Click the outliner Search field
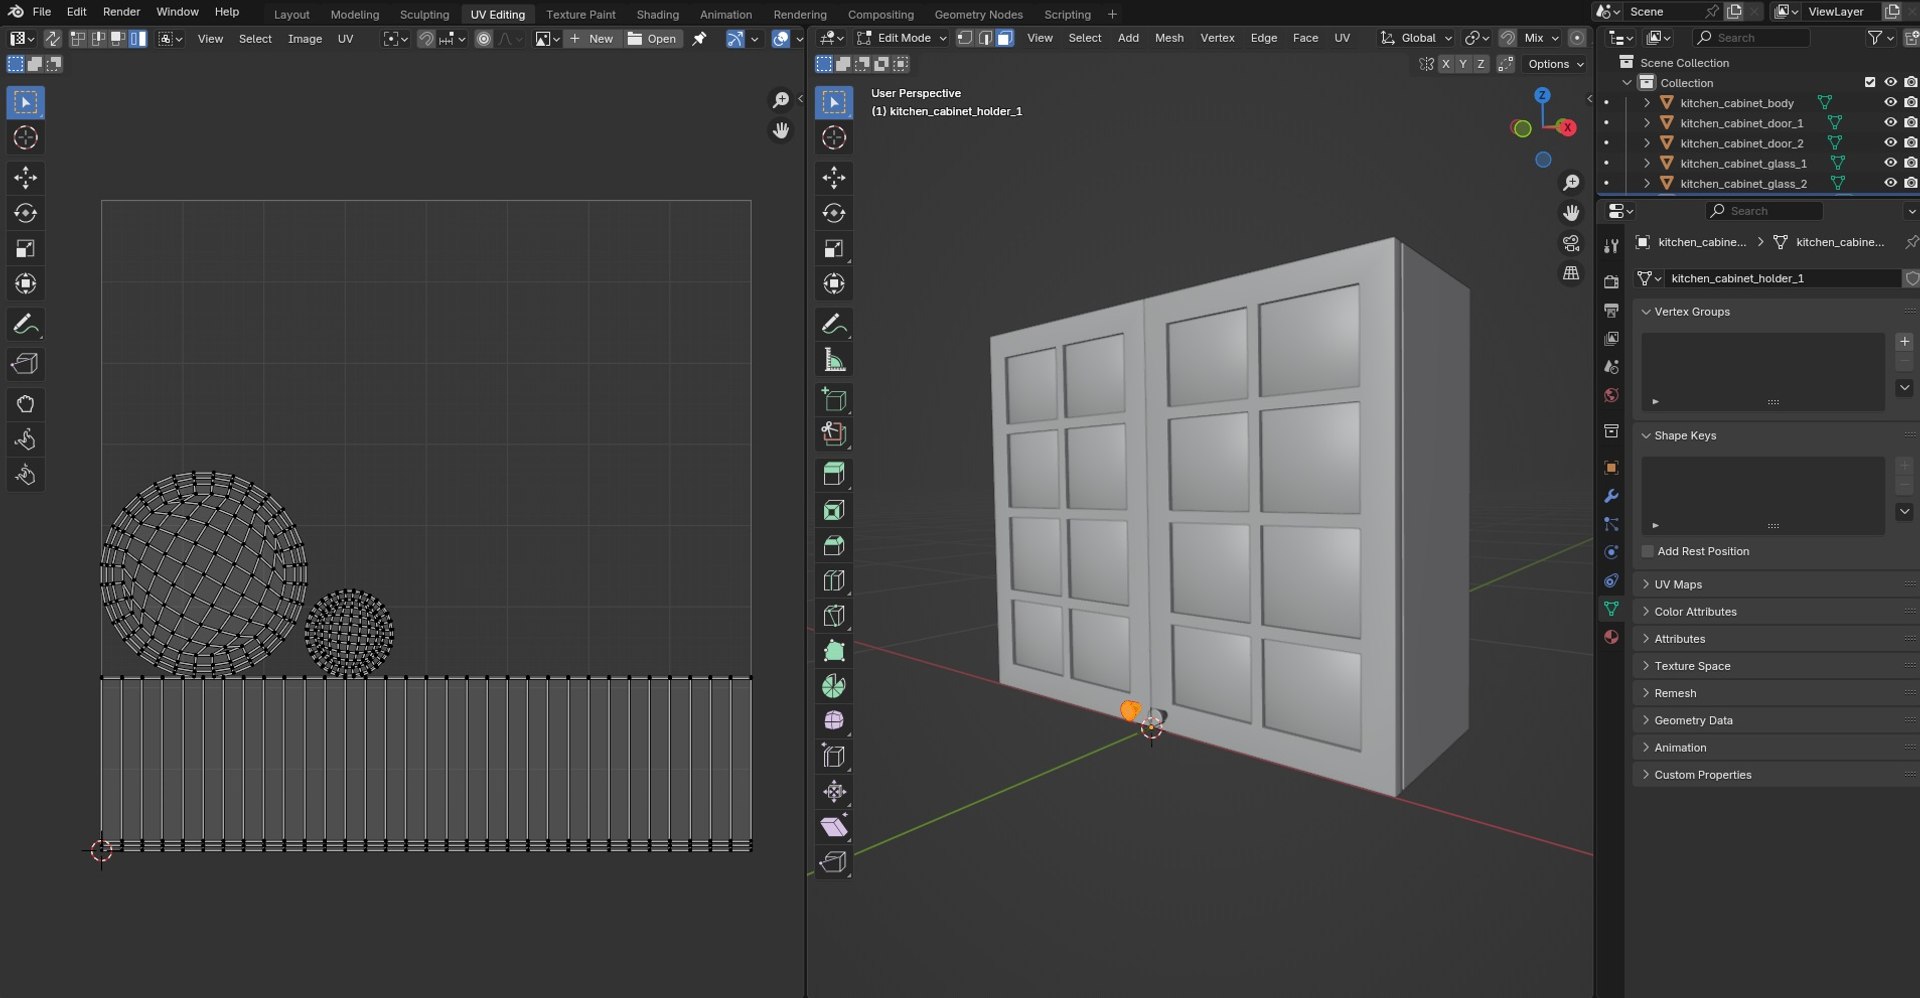This screenshot has width=1920, height=998. pos(1751,37)
